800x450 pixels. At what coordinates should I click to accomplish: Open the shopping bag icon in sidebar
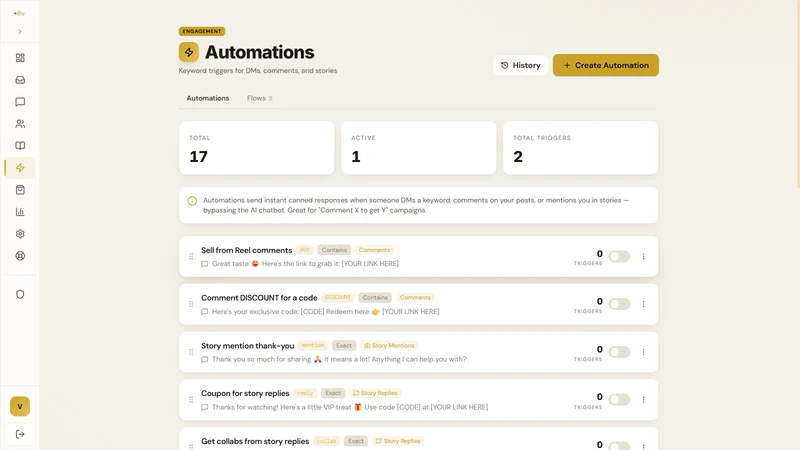(x=20, y=190)
